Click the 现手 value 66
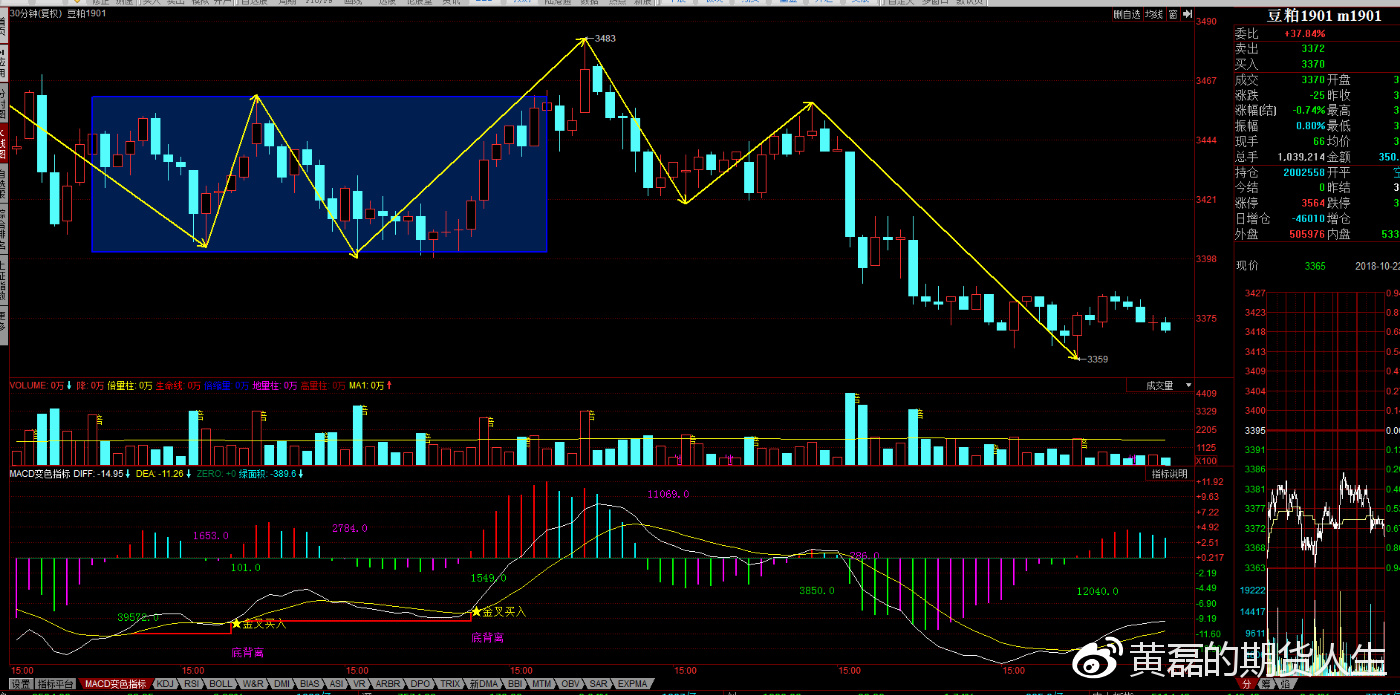 click(1319, 141)
